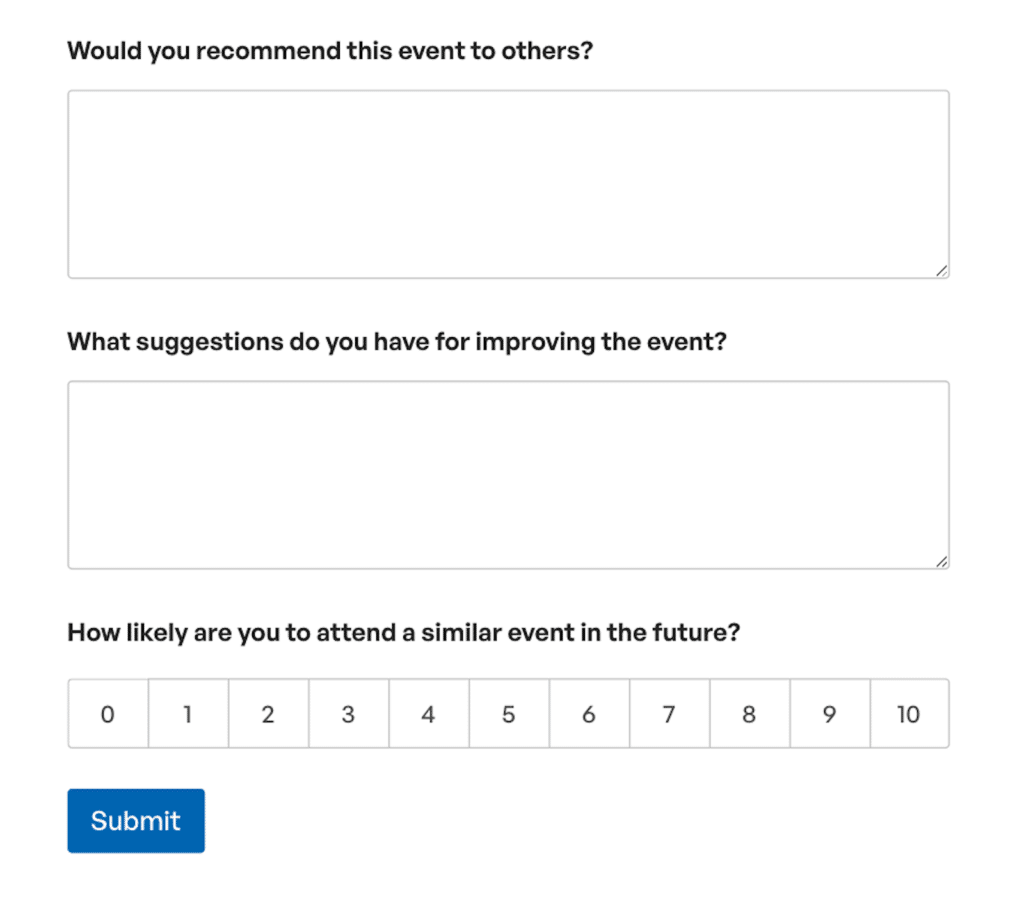Select rating 7 on likelihood scale

tap(669, 714)
